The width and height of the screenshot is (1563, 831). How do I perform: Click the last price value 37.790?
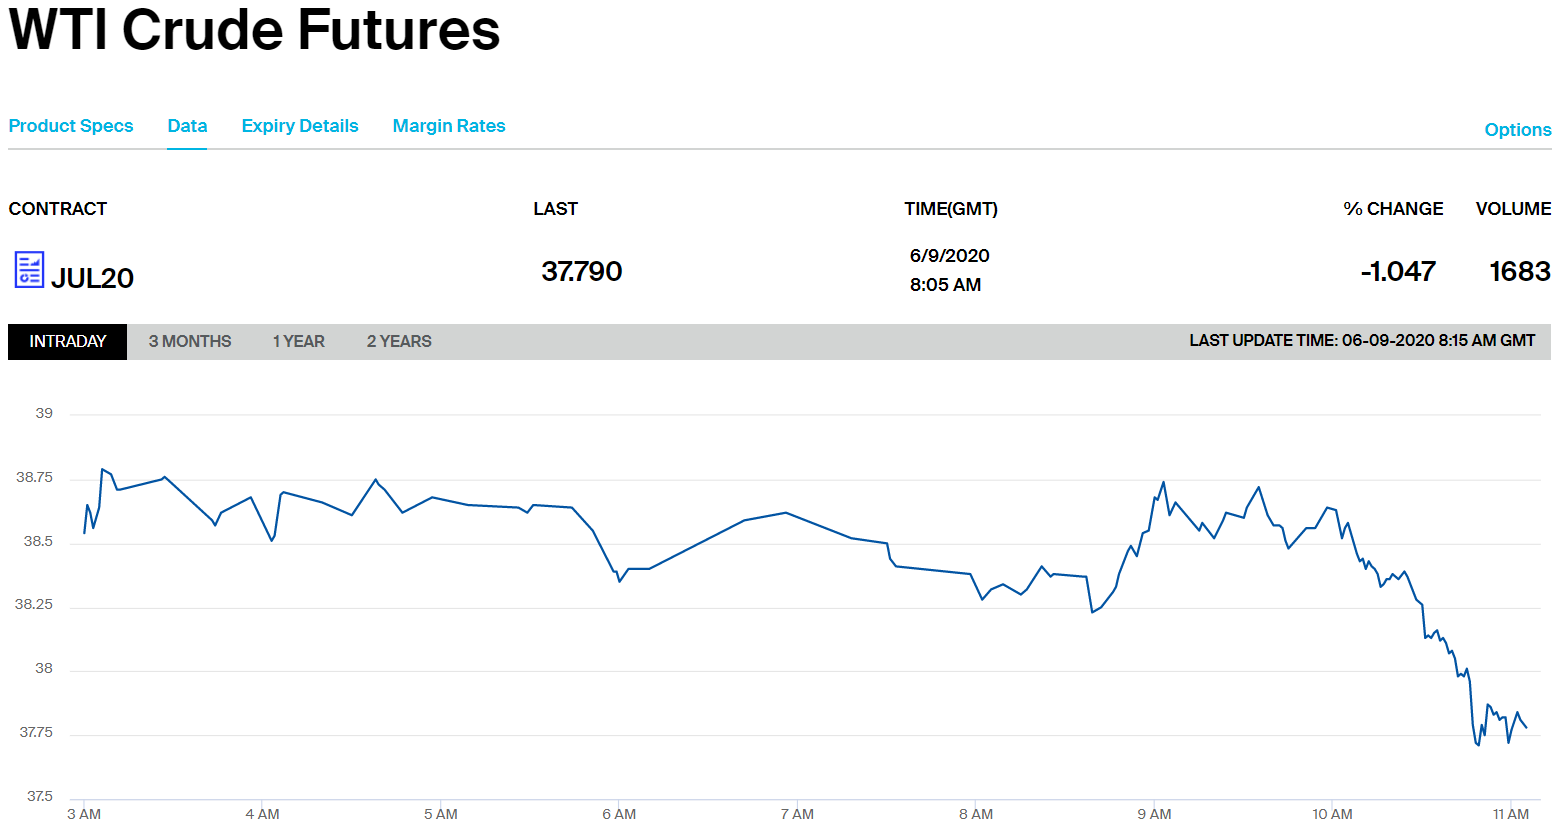tap(582, 271)
